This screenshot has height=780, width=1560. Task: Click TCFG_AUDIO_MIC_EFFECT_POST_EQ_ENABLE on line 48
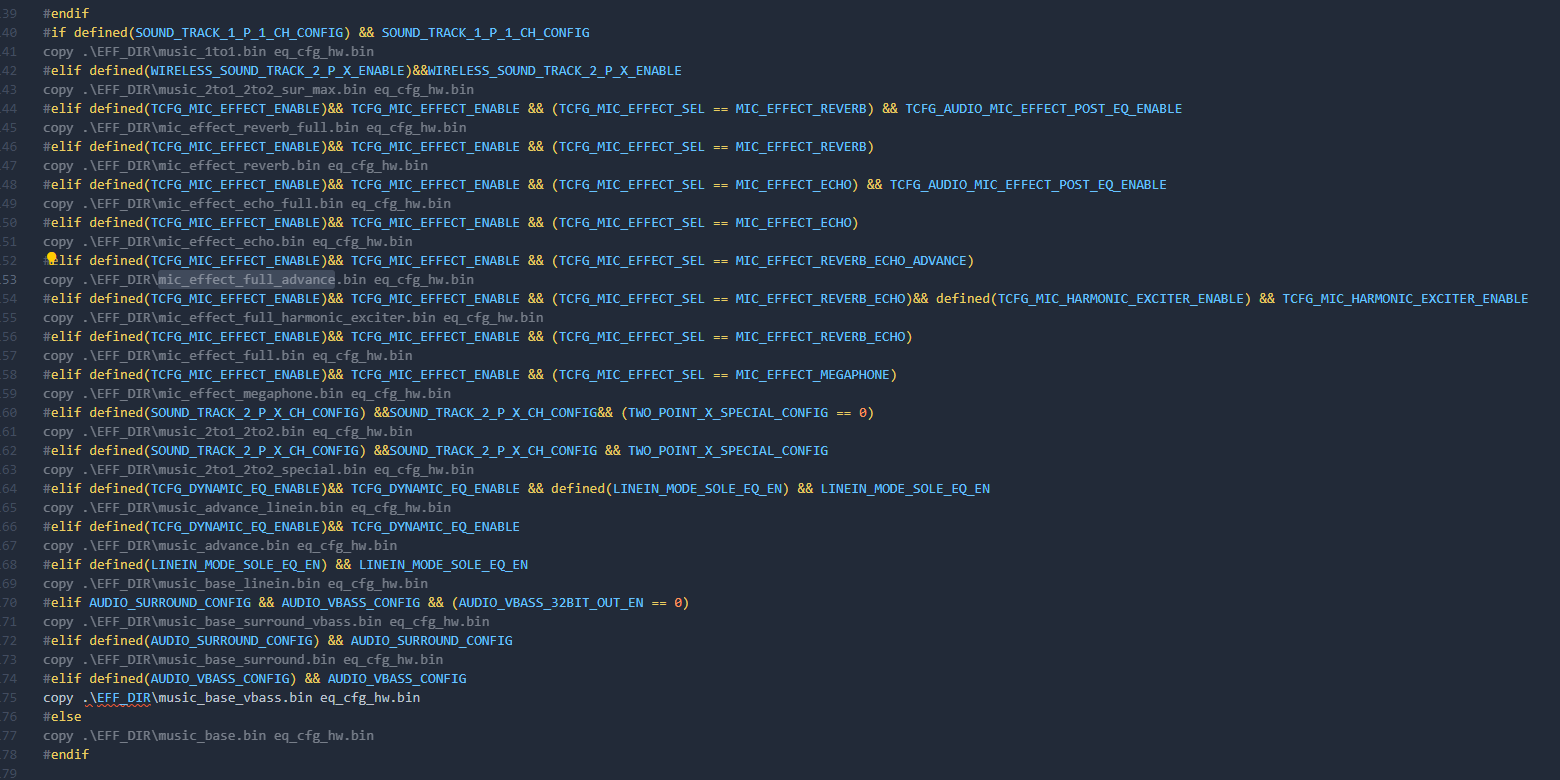(x=1028, y=184)
